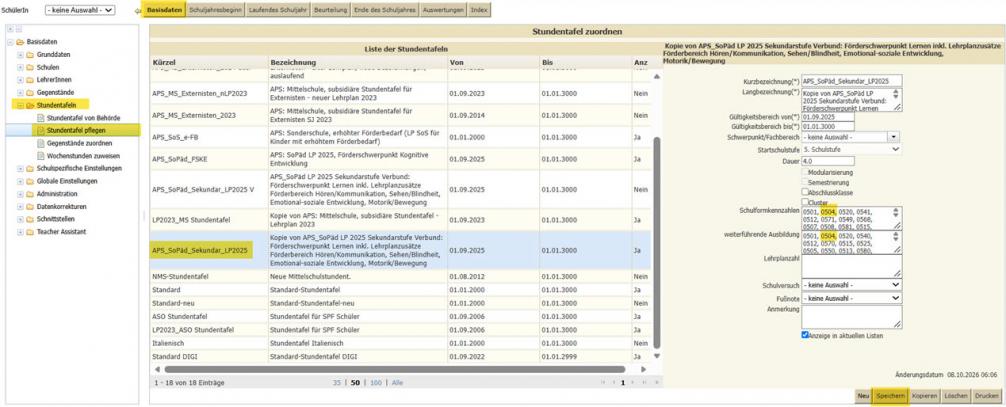Click the Kurzbezeichnung input field
Viewport: 1006px width, 407px height.
coord(851,80)
